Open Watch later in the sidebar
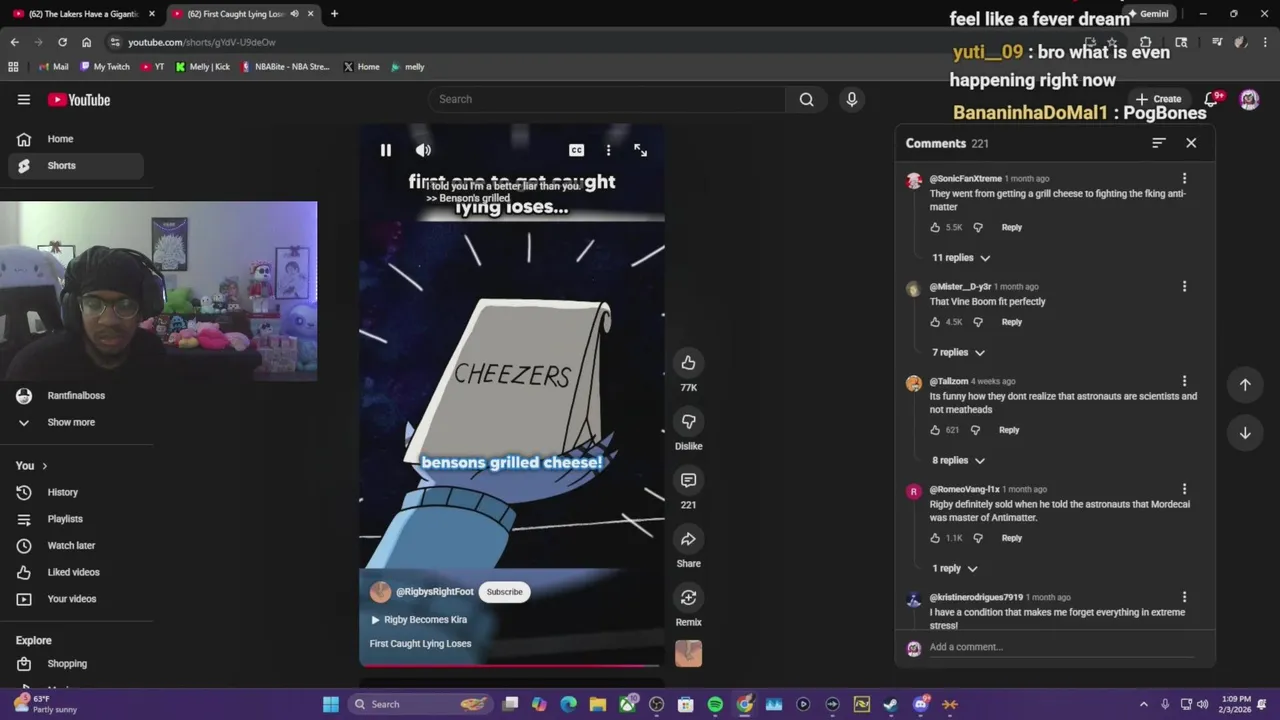 click(x=76, y=546)
